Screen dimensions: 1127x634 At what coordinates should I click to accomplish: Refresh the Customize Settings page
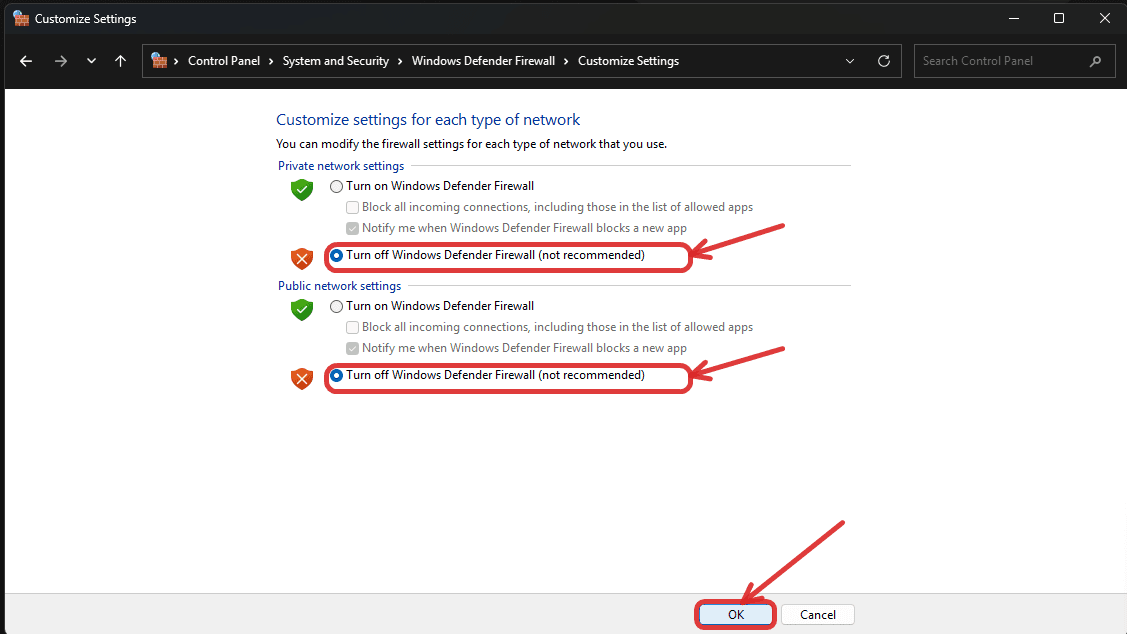pos(884,61)
